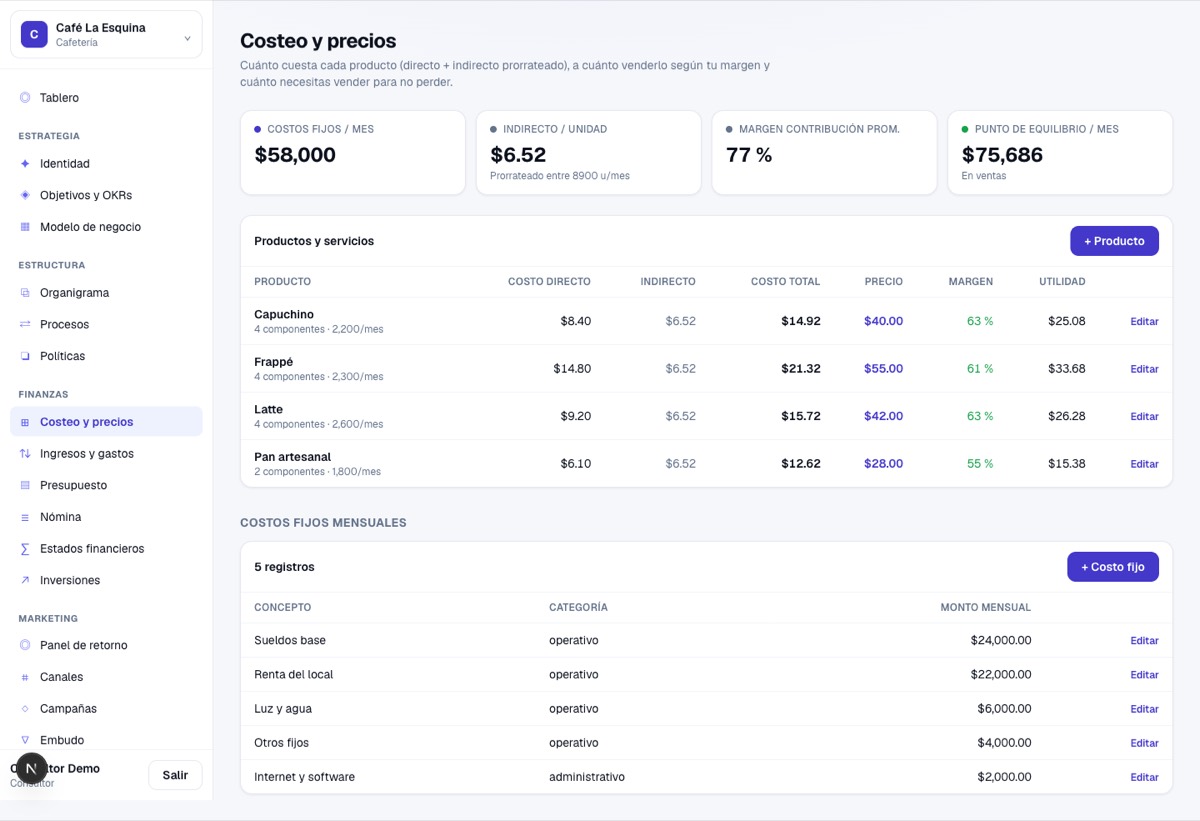Edit the Sueldos base fixed cost
This screenshot has height=821, width=1200.
coord(1144,641)
